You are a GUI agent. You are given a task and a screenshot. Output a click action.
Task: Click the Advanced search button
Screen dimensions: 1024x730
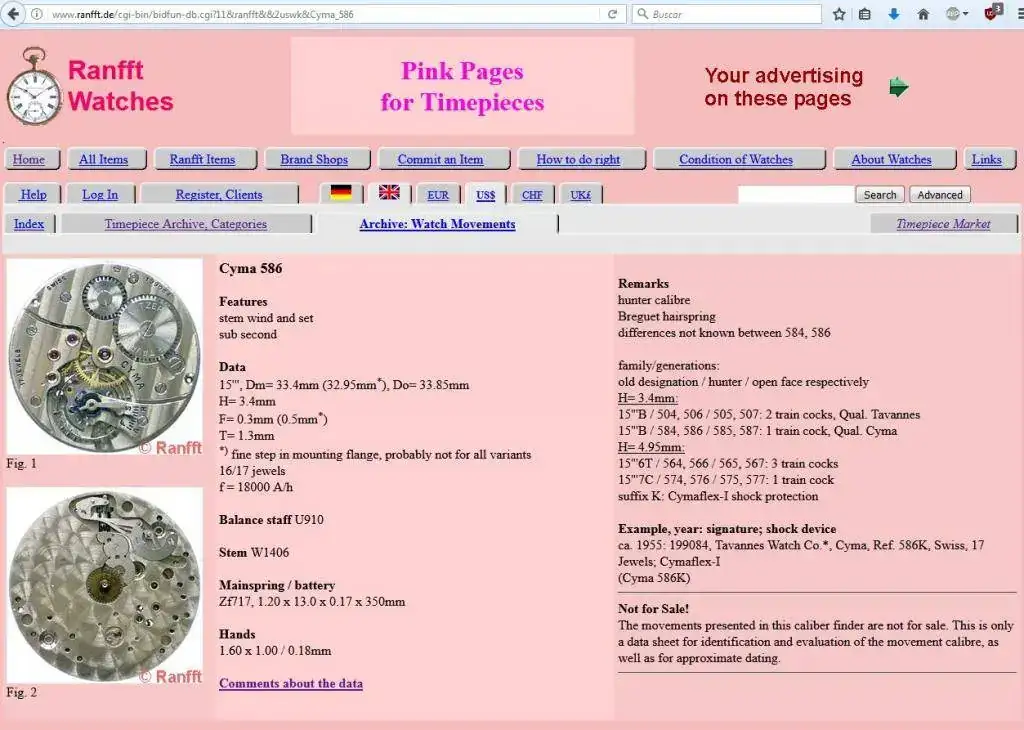pyautogui.click(x=940, y=195)
